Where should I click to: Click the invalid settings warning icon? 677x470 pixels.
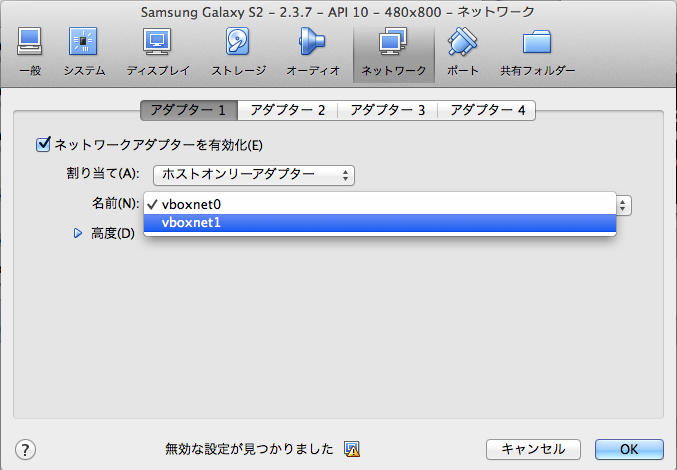coord(352,449)
